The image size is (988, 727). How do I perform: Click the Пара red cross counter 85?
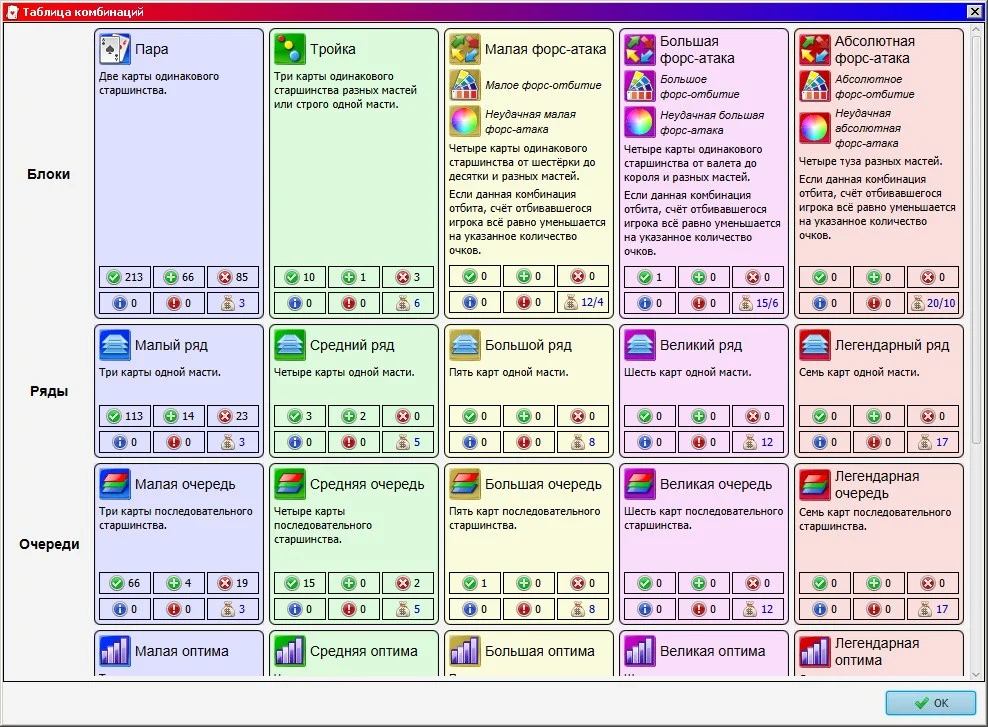(x=233, y=277)
